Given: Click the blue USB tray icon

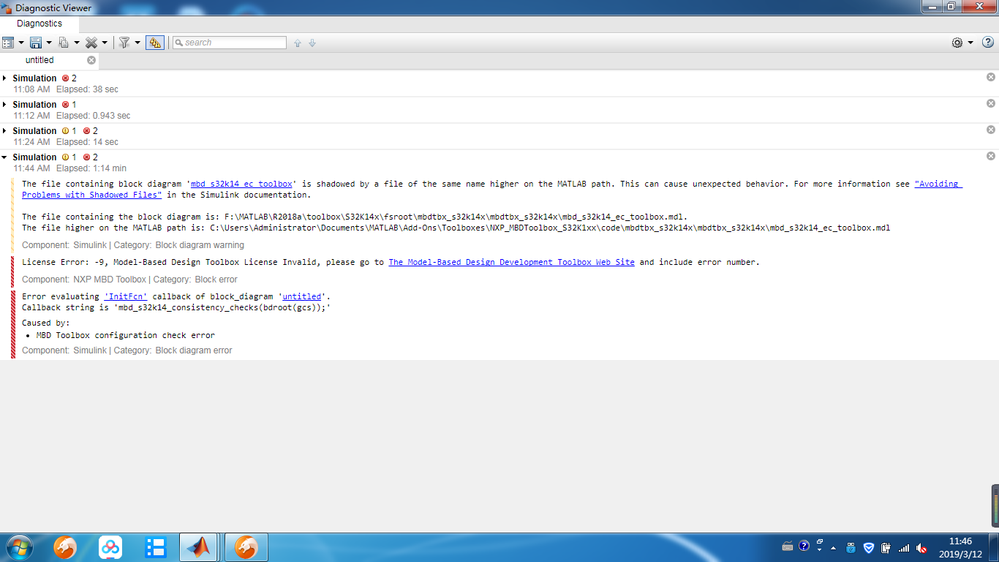Looking at the screenshot, I should 851,548.
